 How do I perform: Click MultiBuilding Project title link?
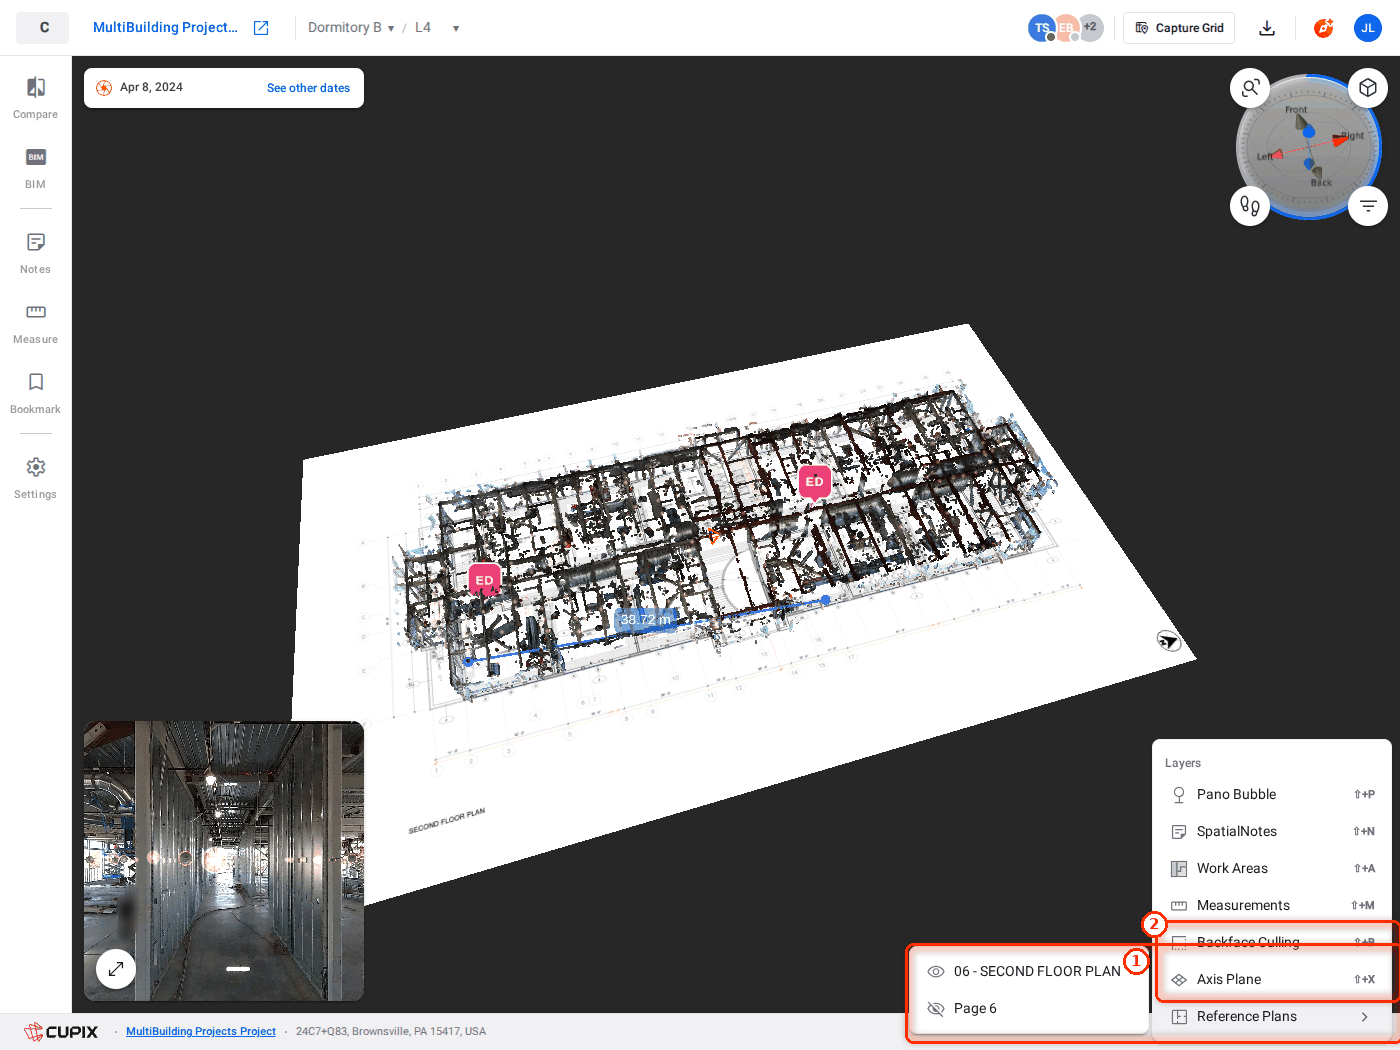point(165,28)
